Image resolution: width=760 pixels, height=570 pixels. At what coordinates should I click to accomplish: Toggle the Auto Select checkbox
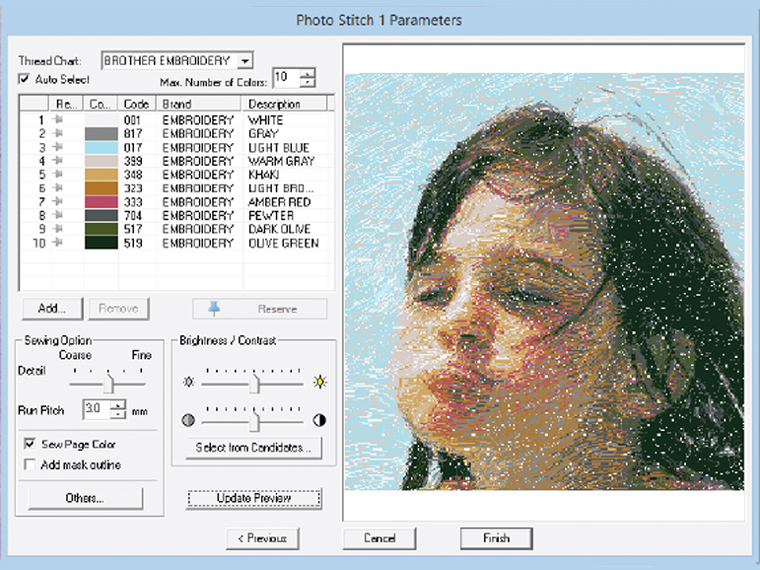(24, 79)
